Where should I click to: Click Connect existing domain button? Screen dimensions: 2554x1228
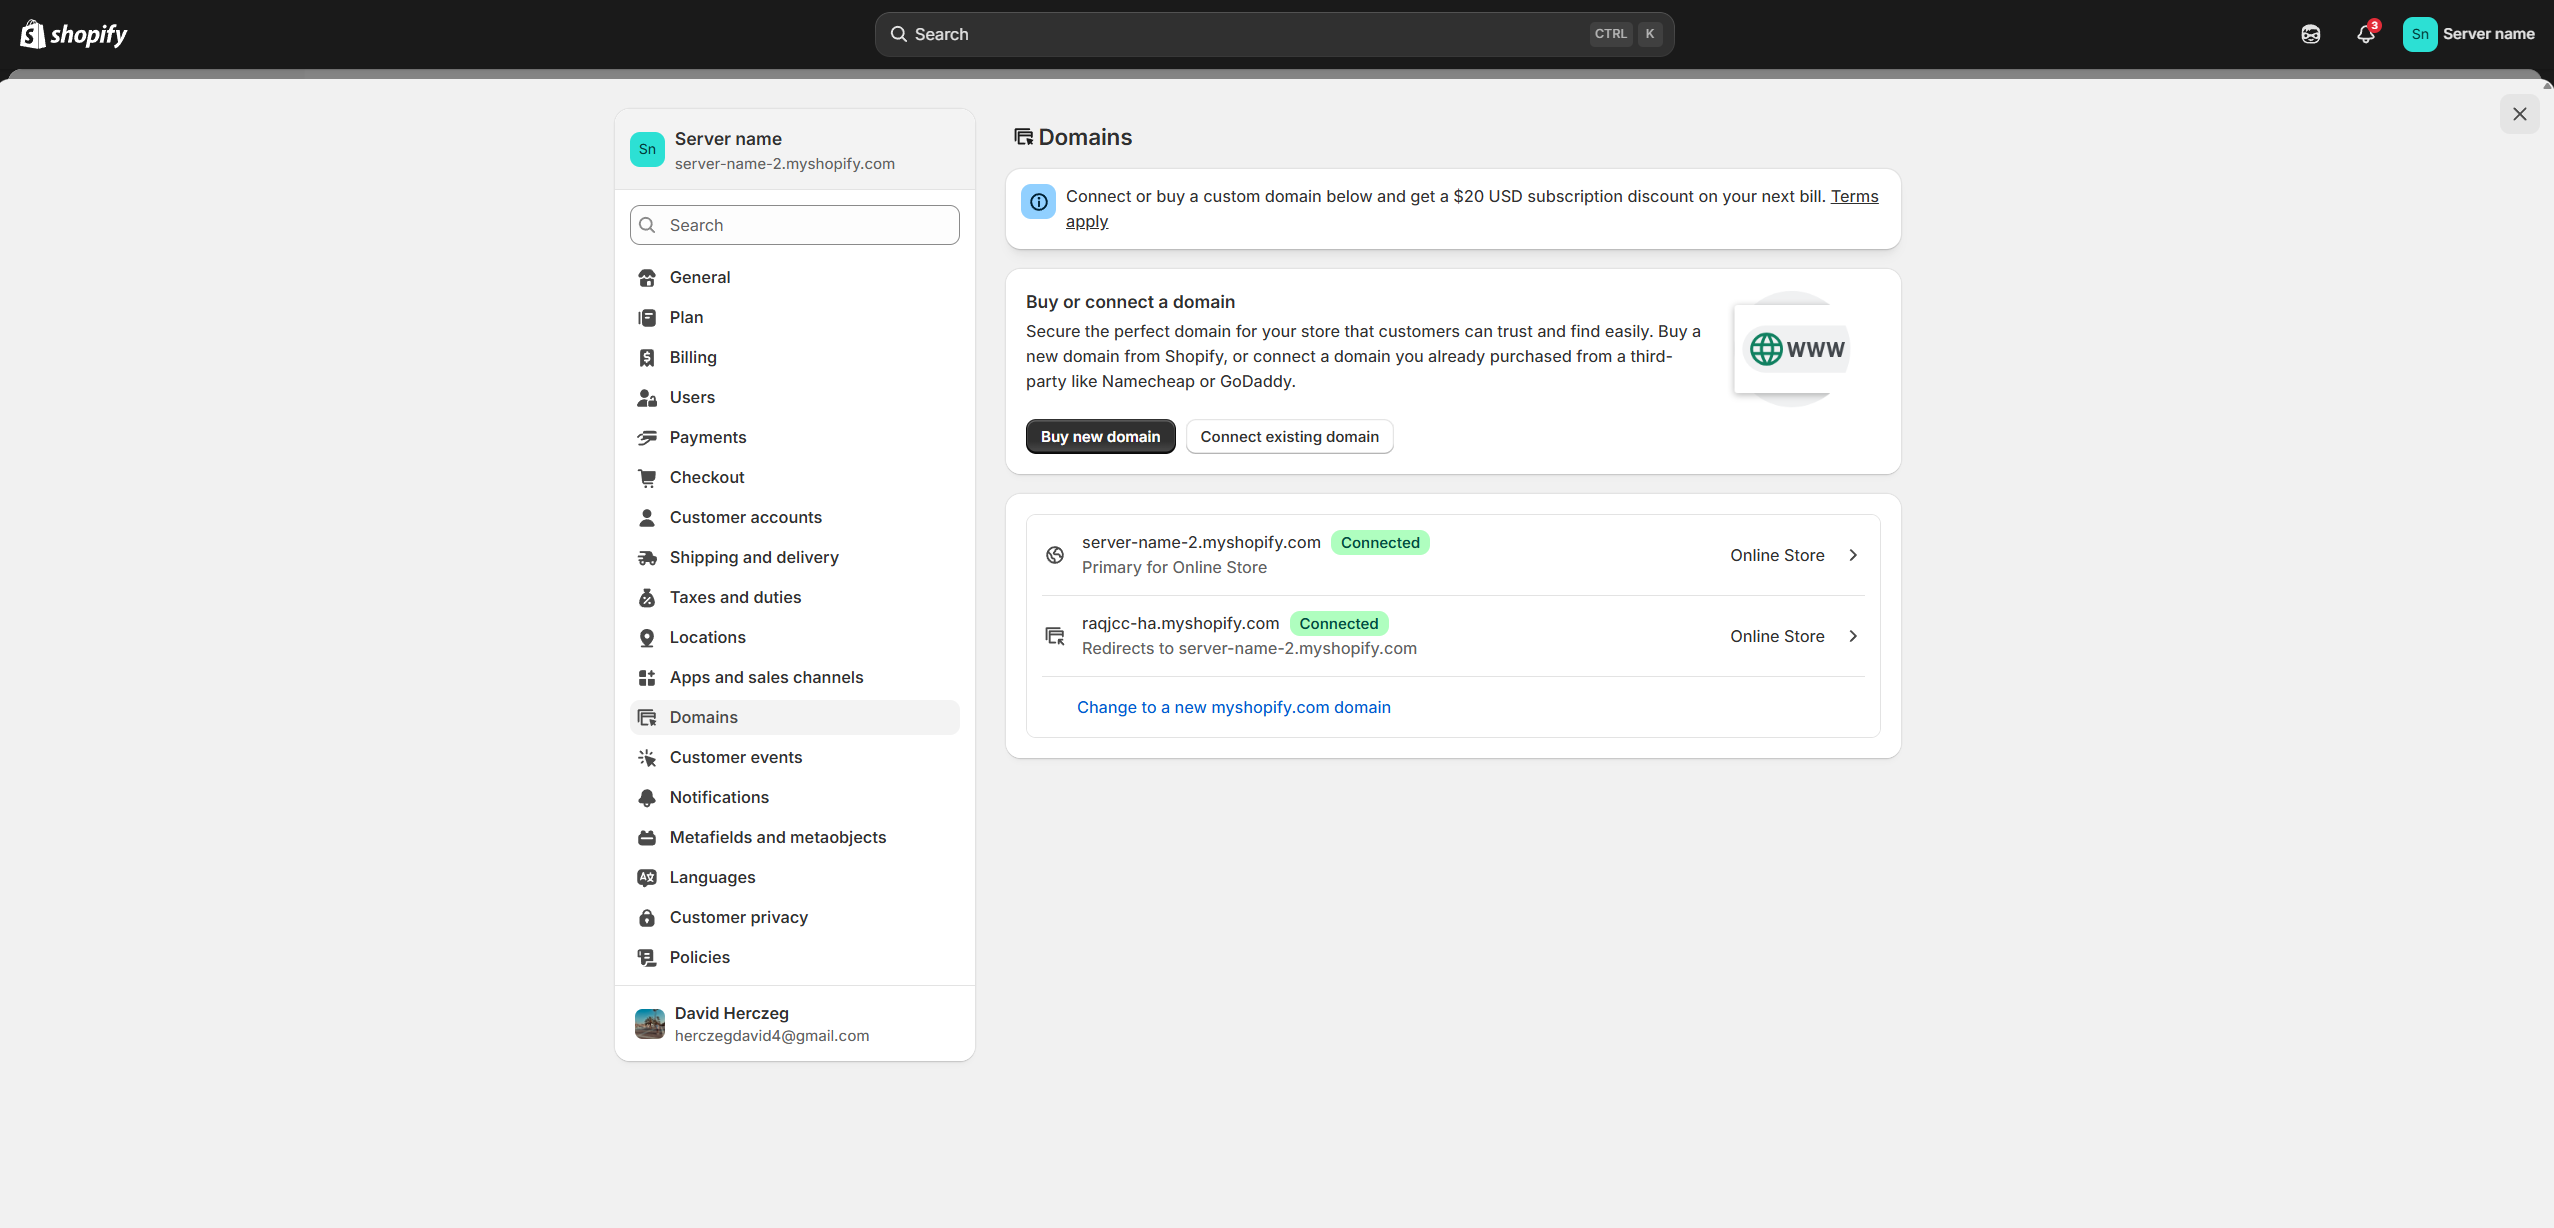pyautogui.click(x=1289, y=436)
